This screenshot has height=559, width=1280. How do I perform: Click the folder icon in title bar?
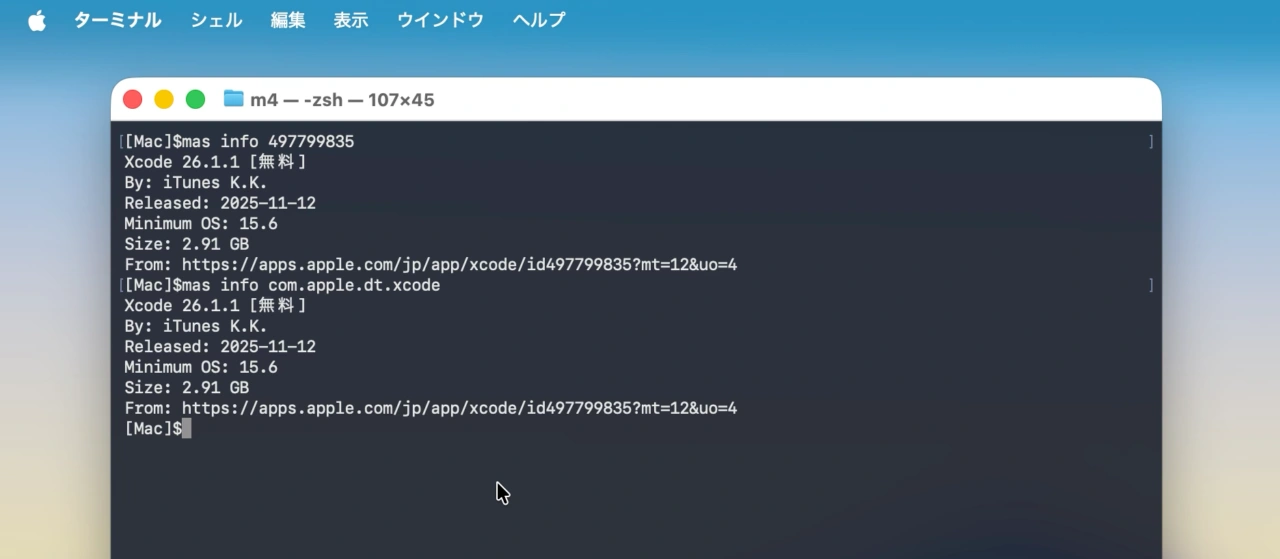234,99
